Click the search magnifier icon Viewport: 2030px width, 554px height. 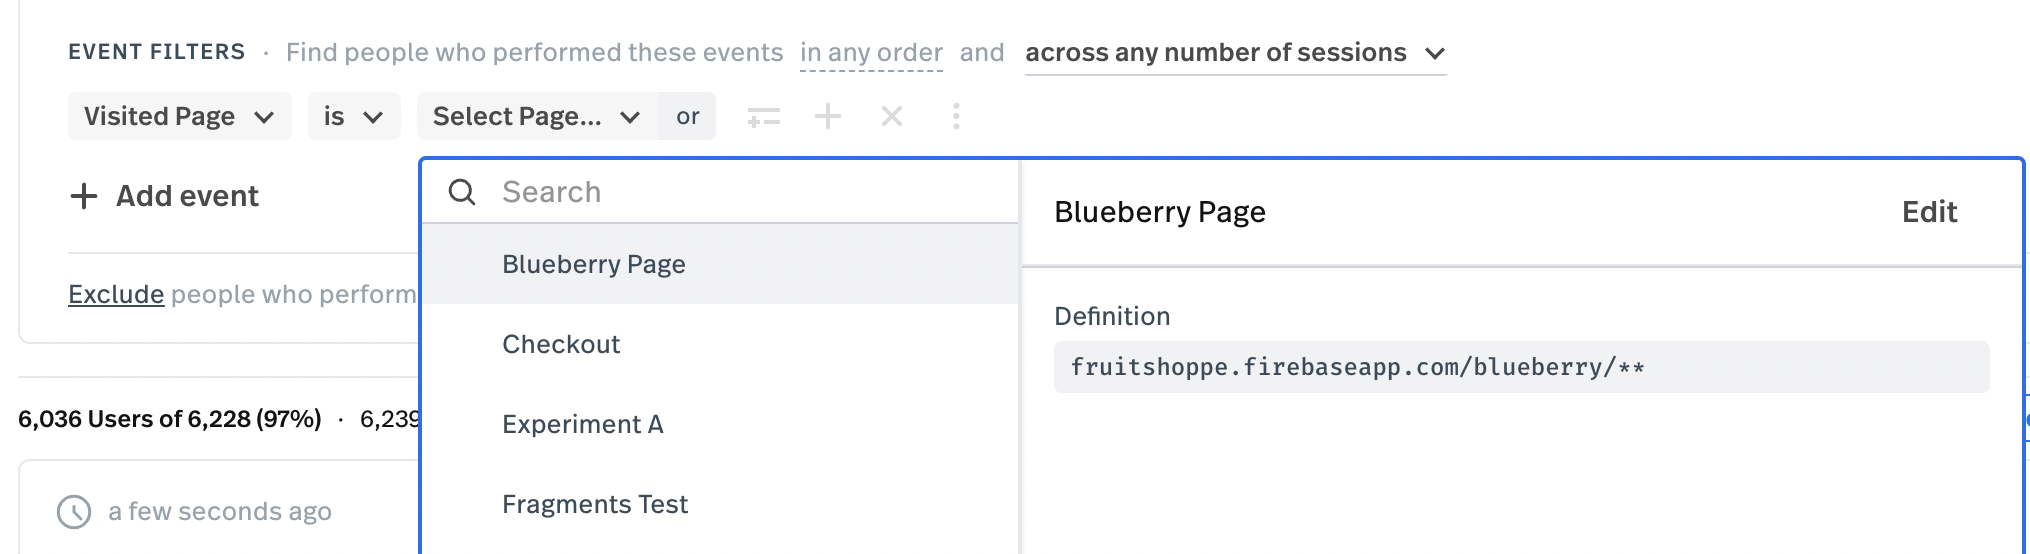462,192
